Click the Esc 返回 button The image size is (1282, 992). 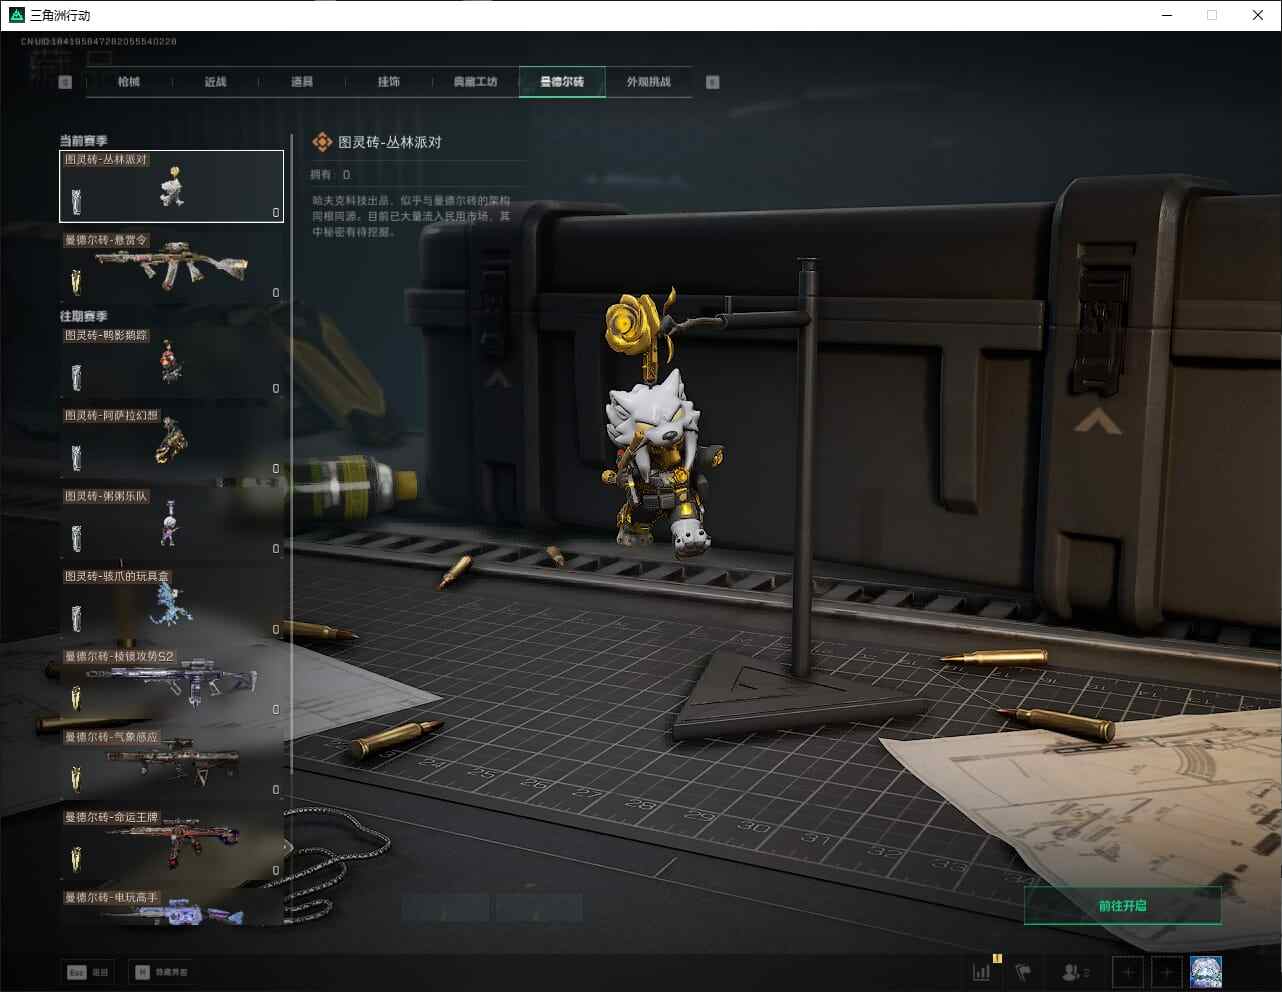click(x=88, y=972)
